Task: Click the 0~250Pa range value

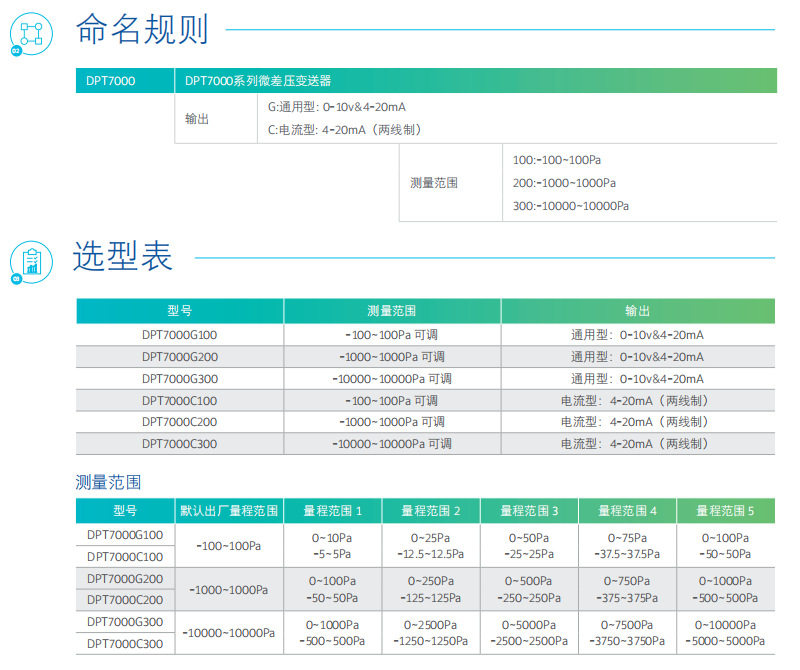Action: coord(431,581)
